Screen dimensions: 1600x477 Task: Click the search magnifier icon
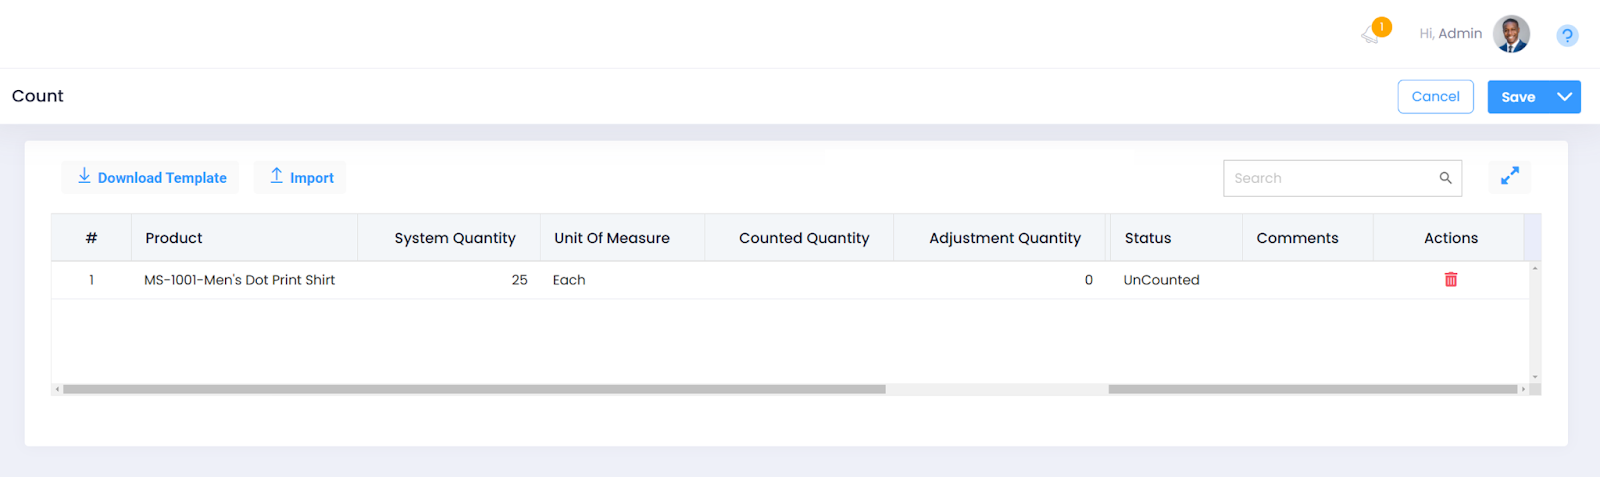click(1445, 178)
